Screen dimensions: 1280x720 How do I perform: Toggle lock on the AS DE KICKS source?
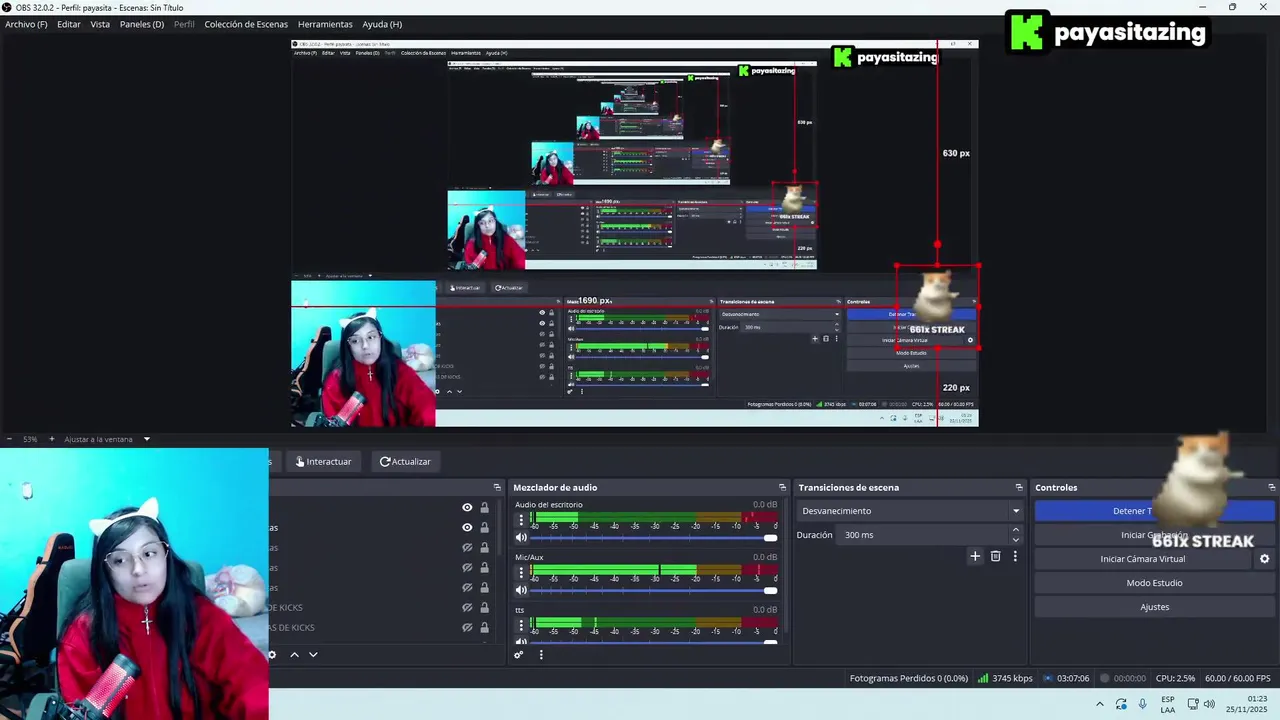pyautogui.click(x=485, y=627)
